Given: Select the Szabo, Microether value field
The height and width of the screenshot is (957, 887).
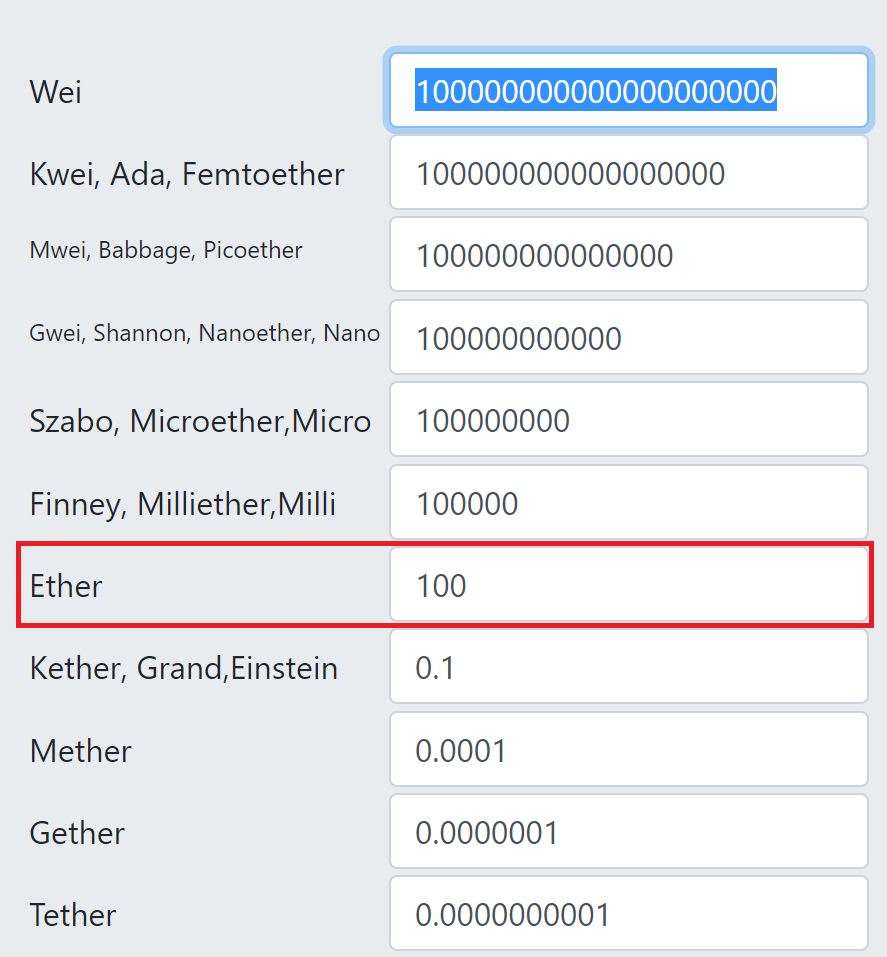Looking at the screenshot, I should (629, 420).
